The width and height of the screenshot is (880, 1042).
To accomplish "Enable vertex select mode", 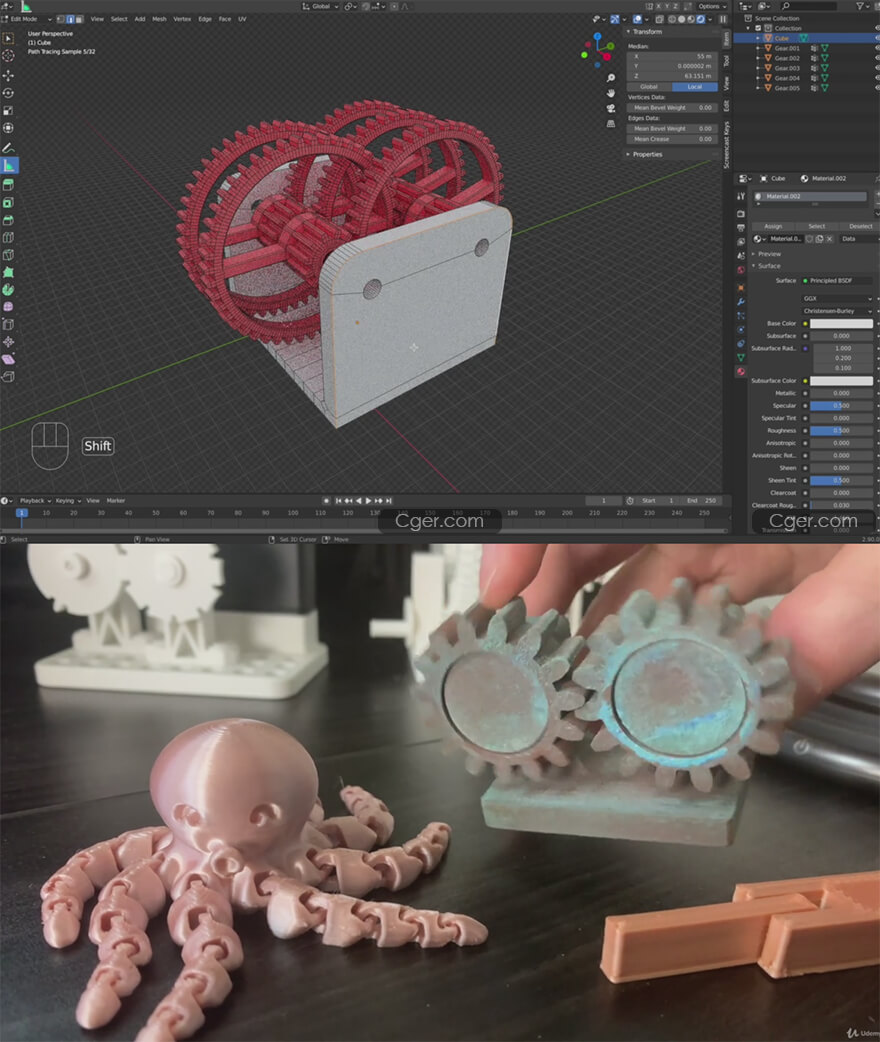I will [x=60, y=19].
